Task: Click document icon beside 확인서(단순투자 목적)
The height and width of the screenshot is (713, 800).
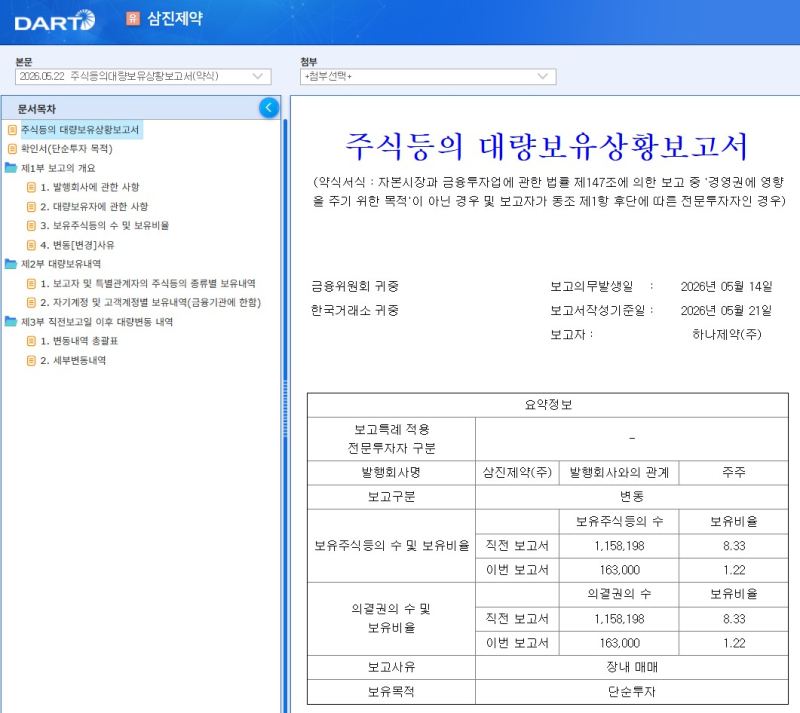Action: pos(12,149)
